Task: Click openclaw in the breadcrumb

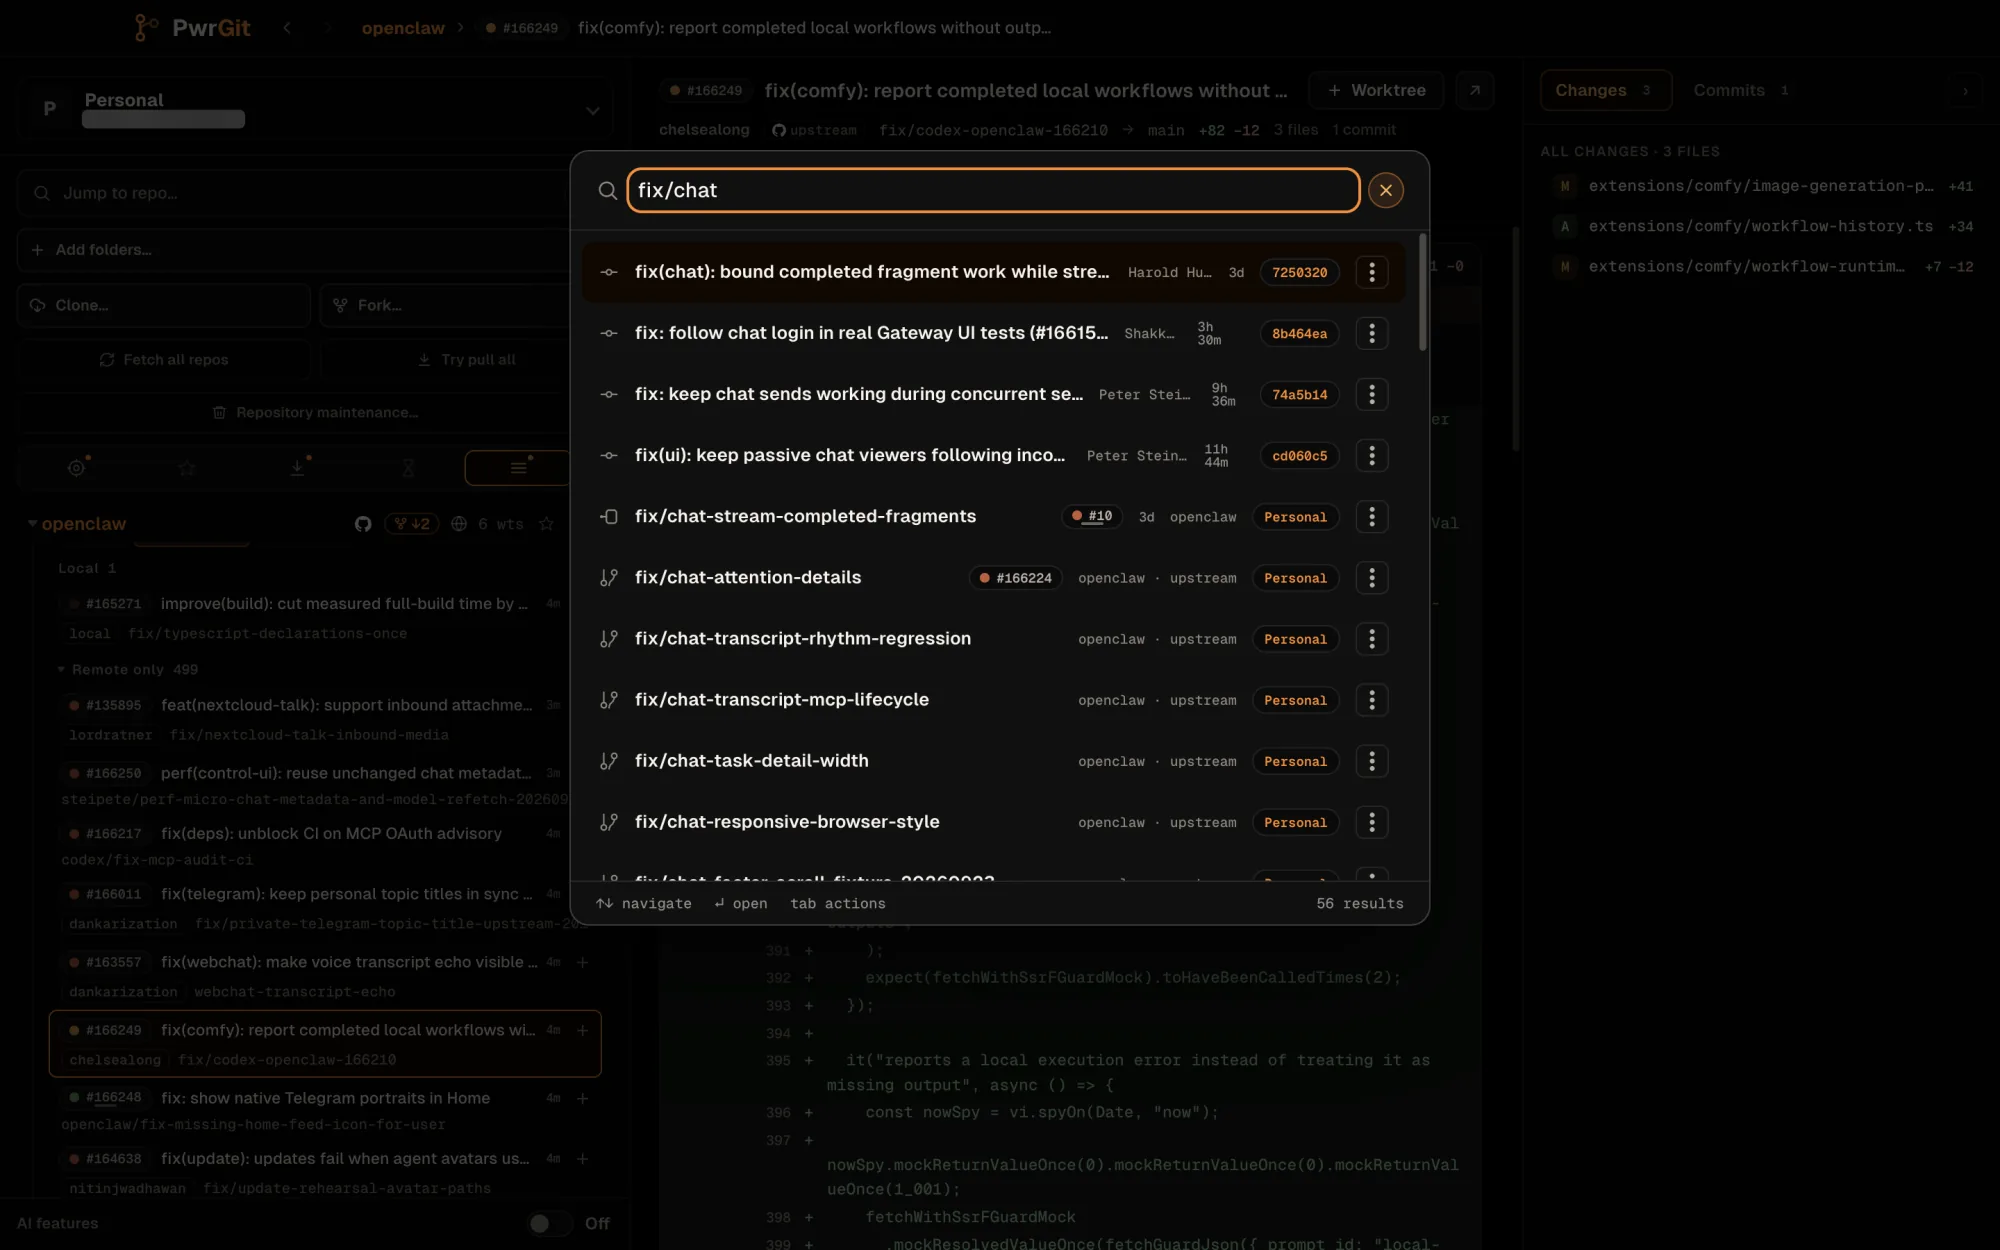Action: pos(403,28)
